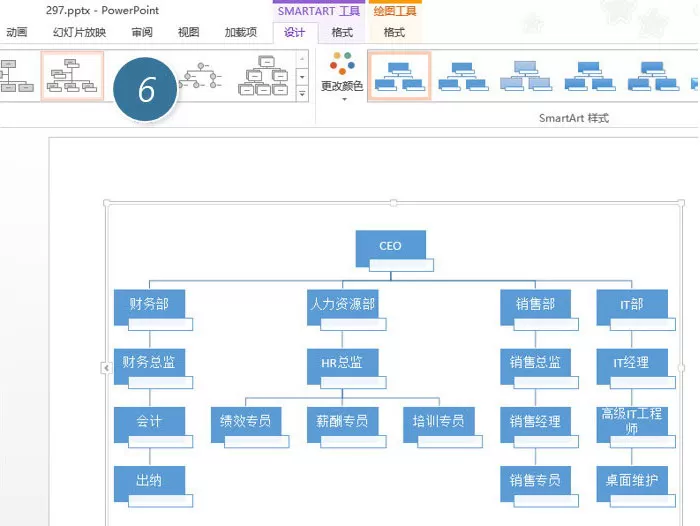Choose the second SmartArt style thumbnail
Viewport: 700px width, 526px height.
pos(463,76)
